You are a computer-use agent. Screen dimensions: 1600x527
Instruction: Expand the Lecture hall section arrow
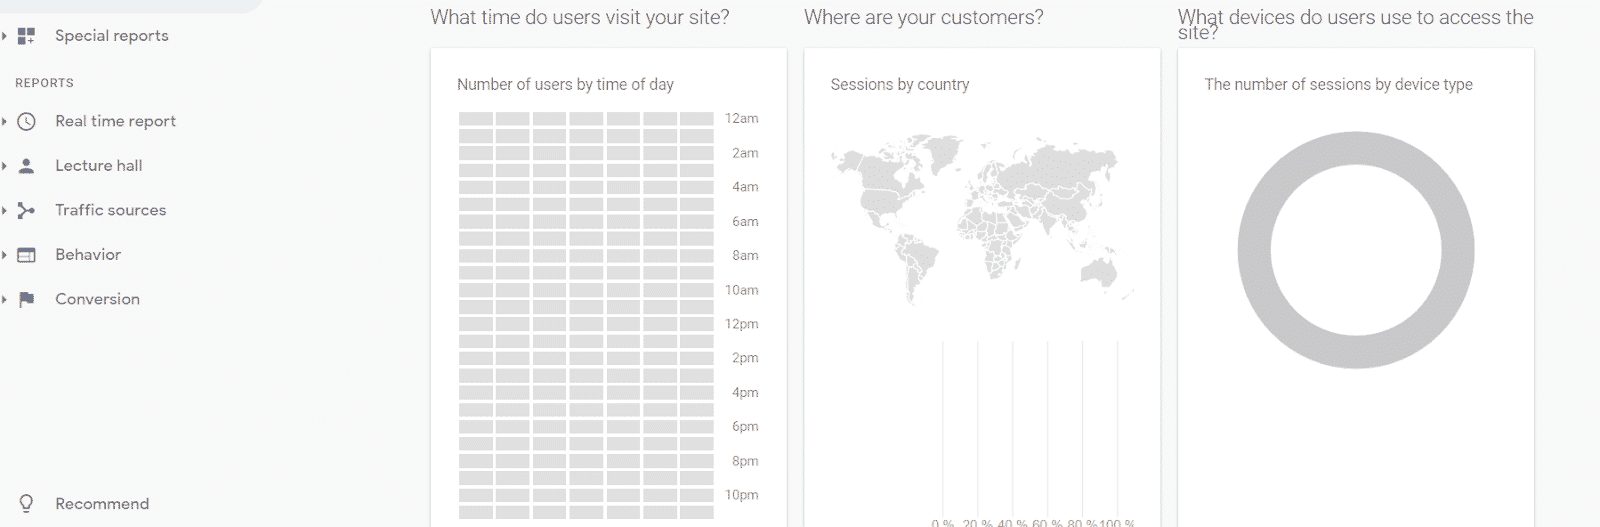[5, 166]
